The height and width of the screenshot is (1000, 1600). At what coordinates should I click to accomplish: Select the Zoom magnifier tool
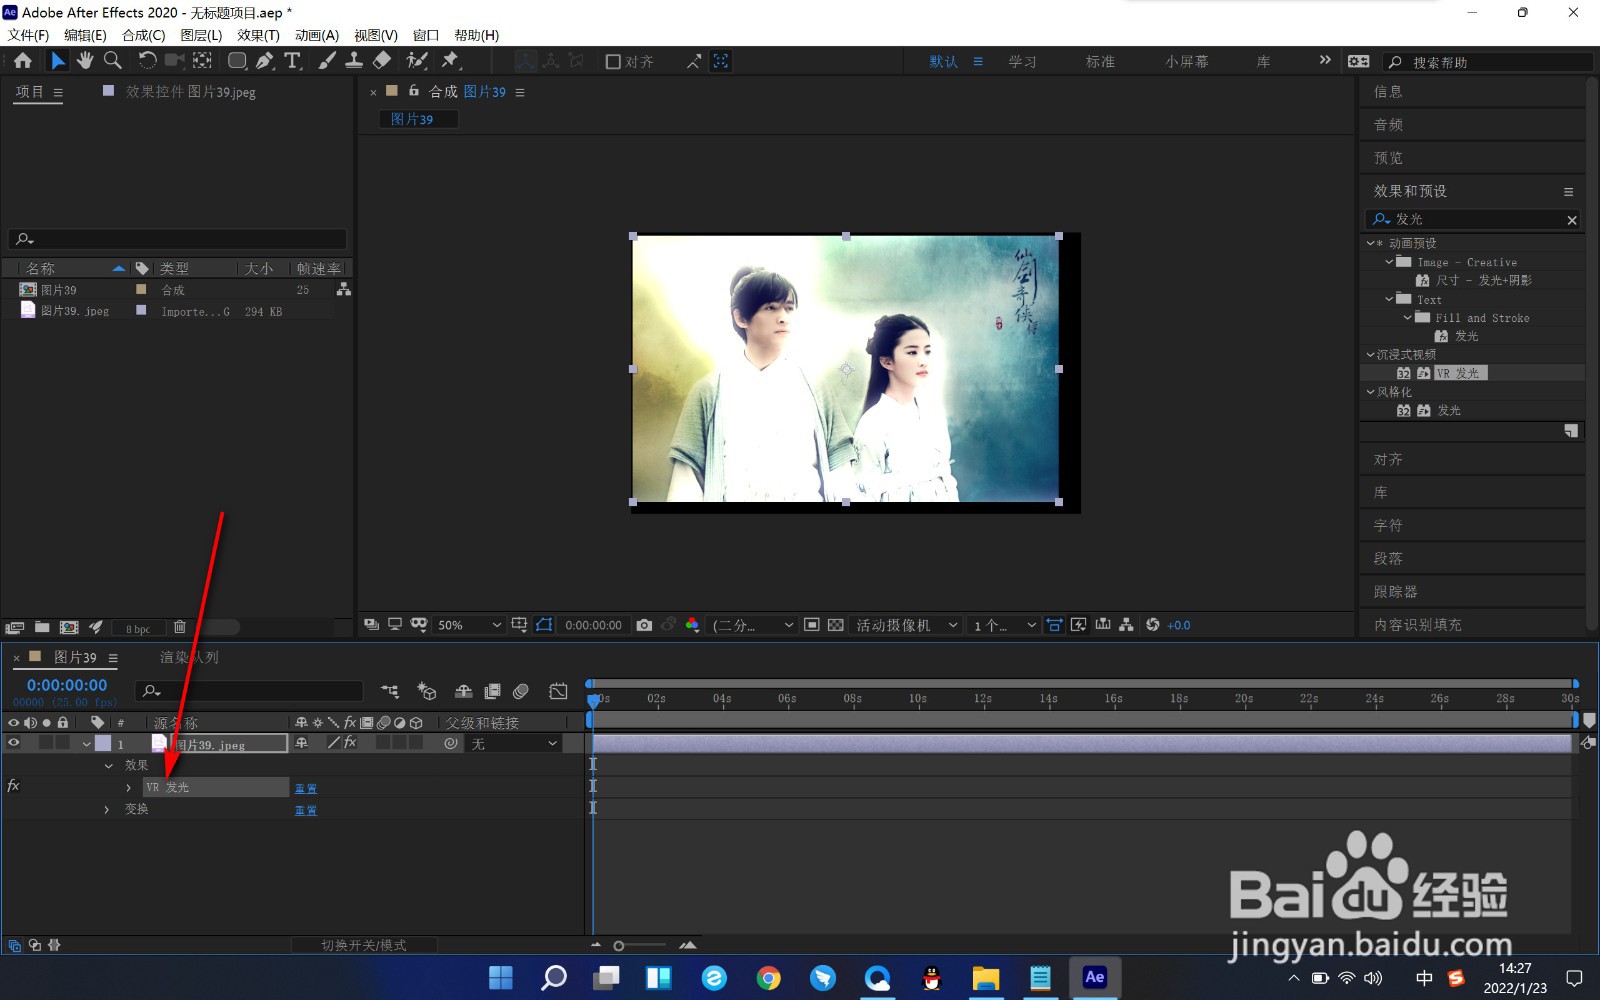113,61
